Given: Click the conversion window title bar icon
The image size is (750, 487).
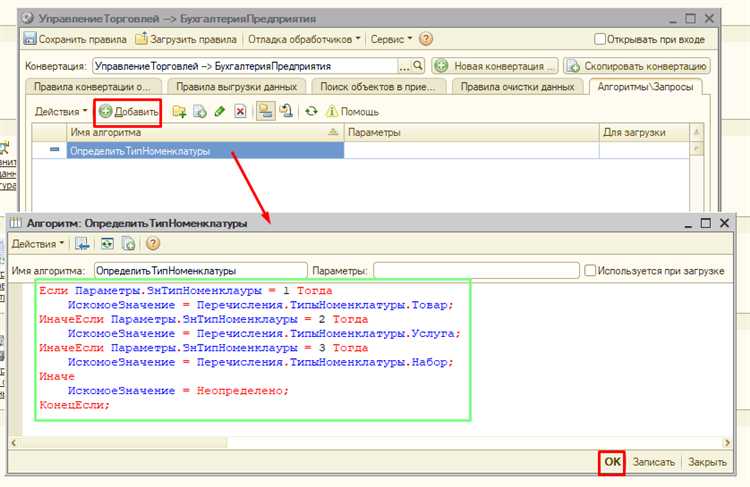Looking at the screenshot, I should 29,19.
